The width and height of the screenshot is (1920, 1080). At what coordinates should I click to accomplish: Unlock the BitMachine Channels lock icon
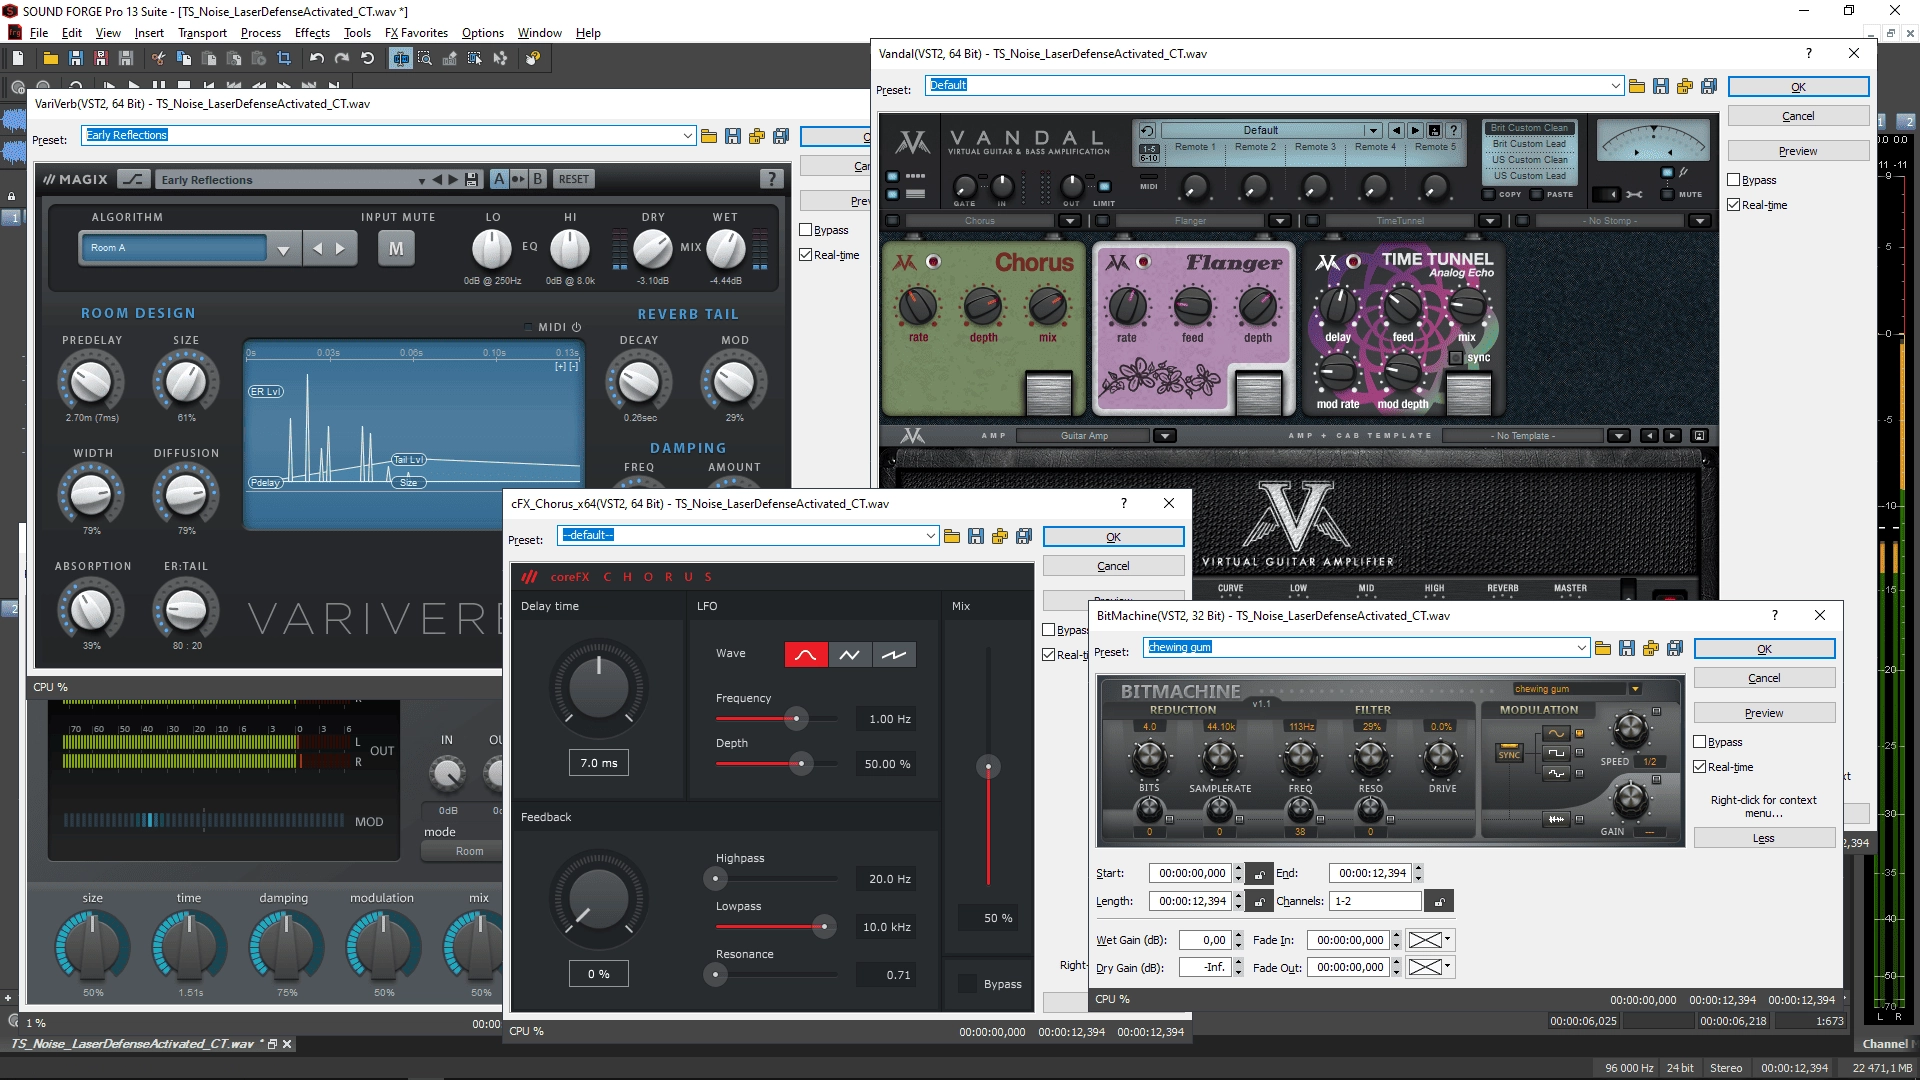[1439, 901]
